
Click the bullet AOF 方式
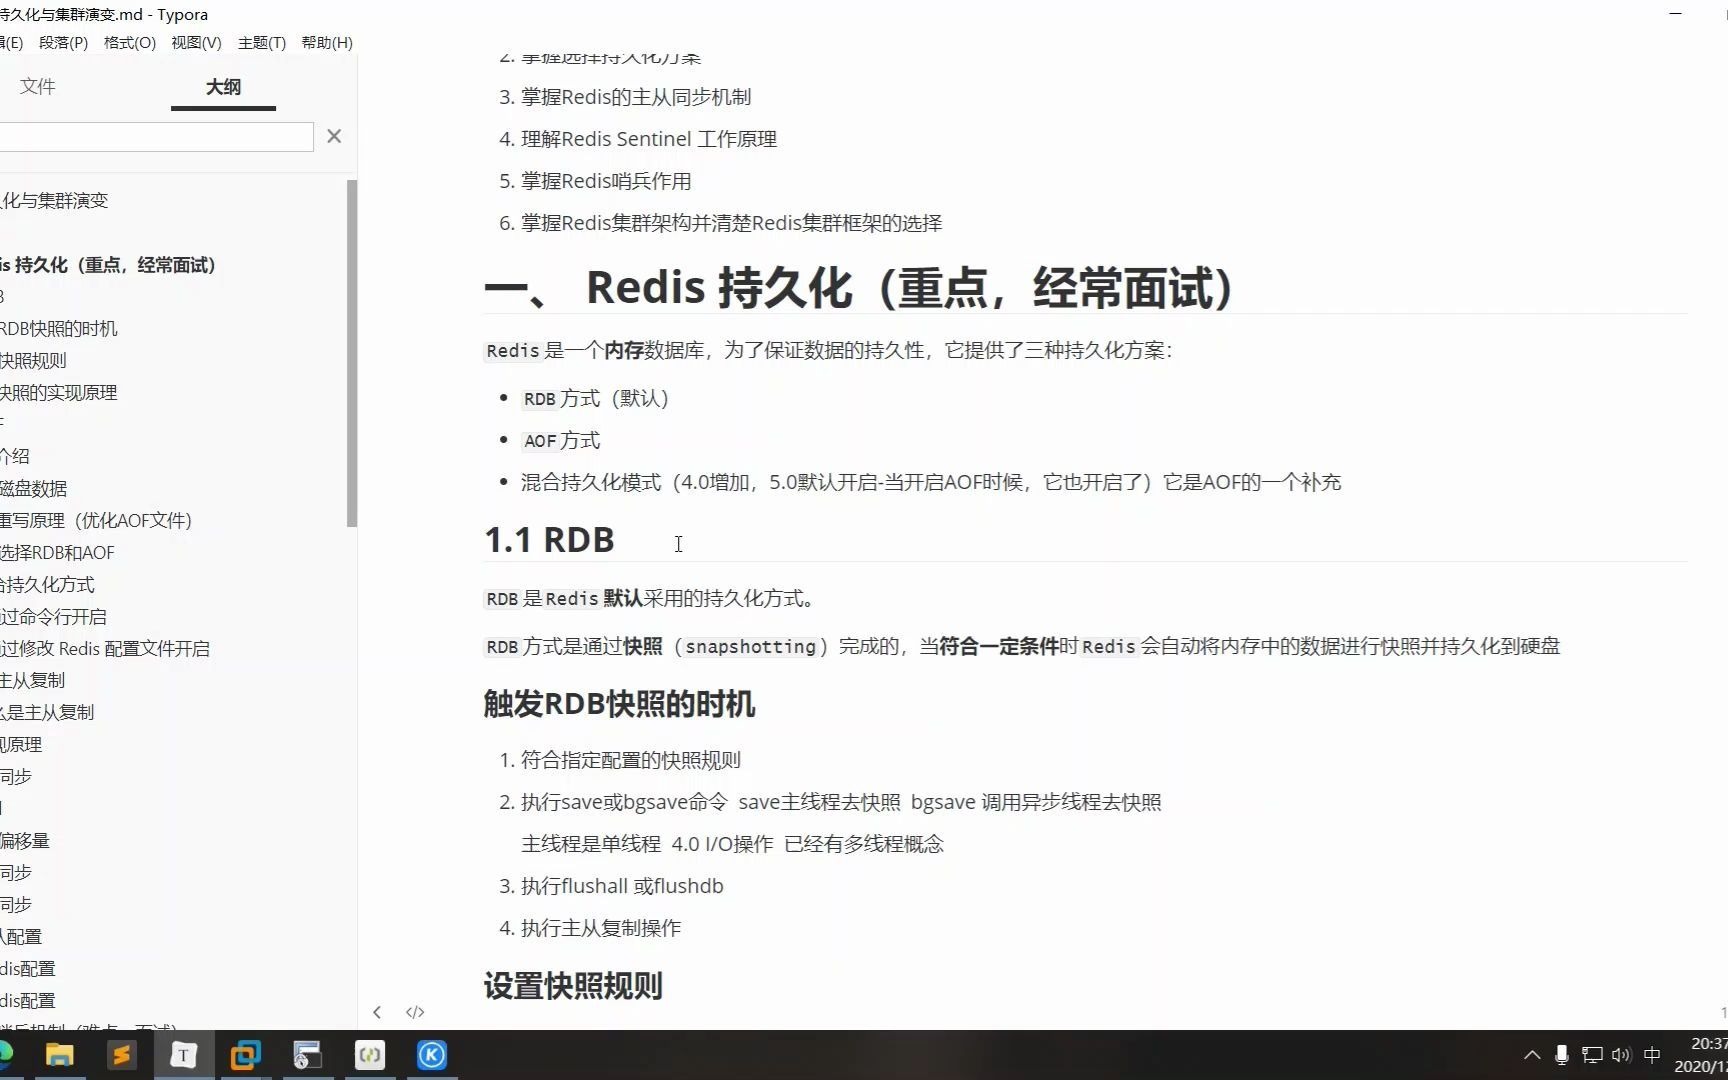tap(561, 441)
